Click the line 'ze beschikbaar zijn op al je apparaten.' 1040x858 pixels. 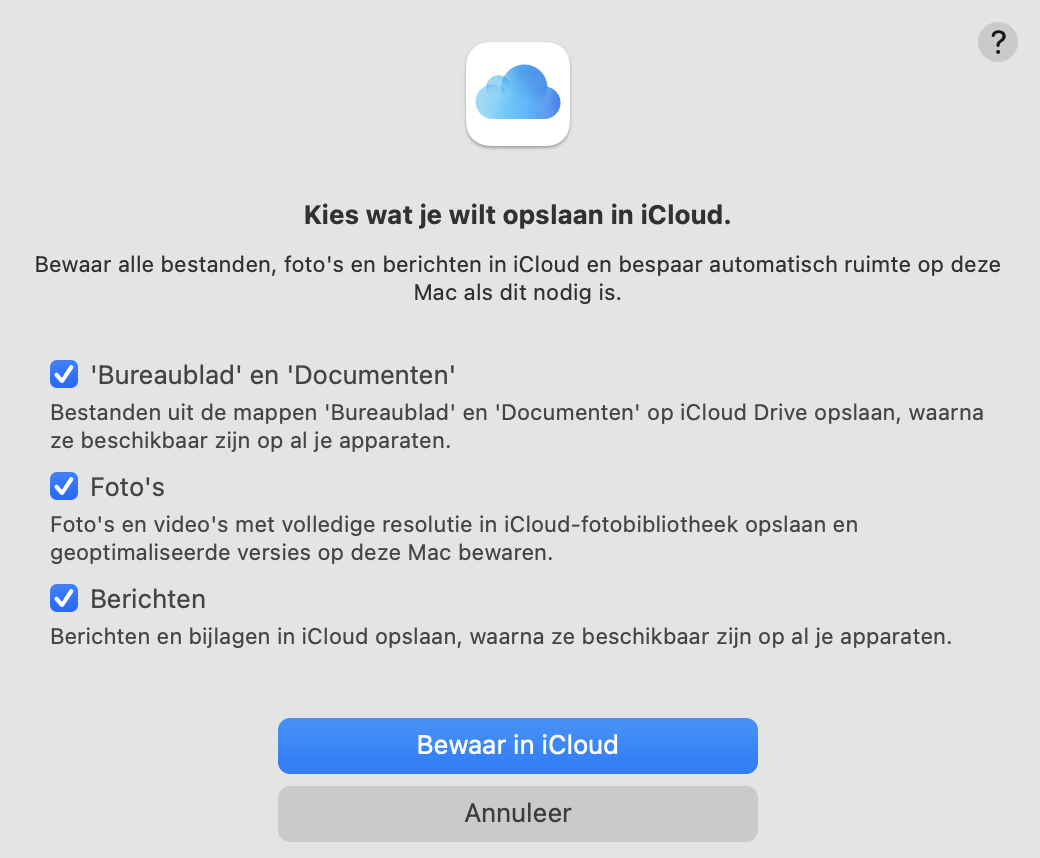pos(251,441)
